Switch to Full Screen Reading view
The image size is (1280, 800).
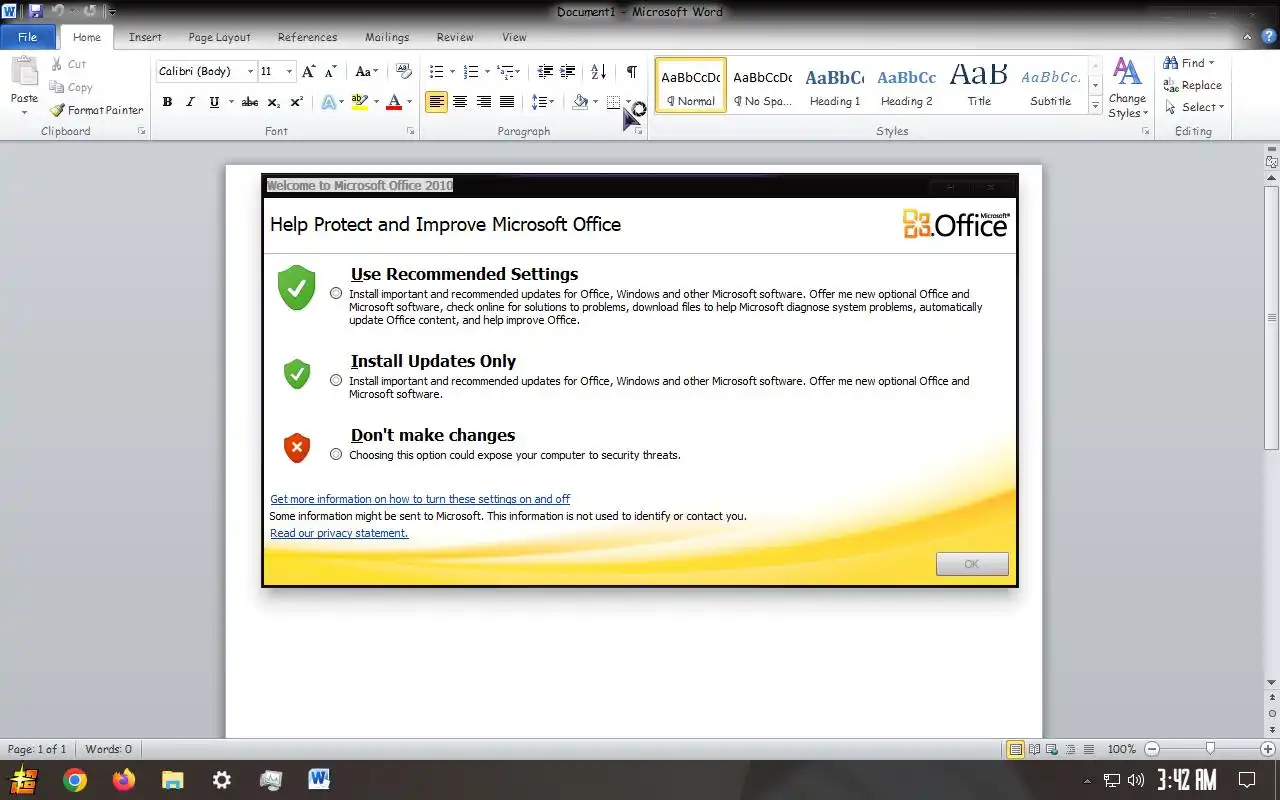point(1035,749)
